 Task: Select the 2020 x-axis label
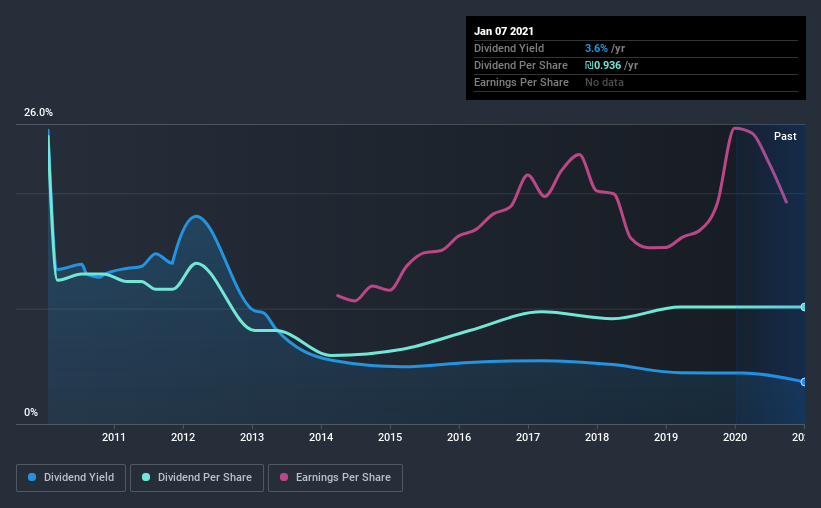click(735, 437)
